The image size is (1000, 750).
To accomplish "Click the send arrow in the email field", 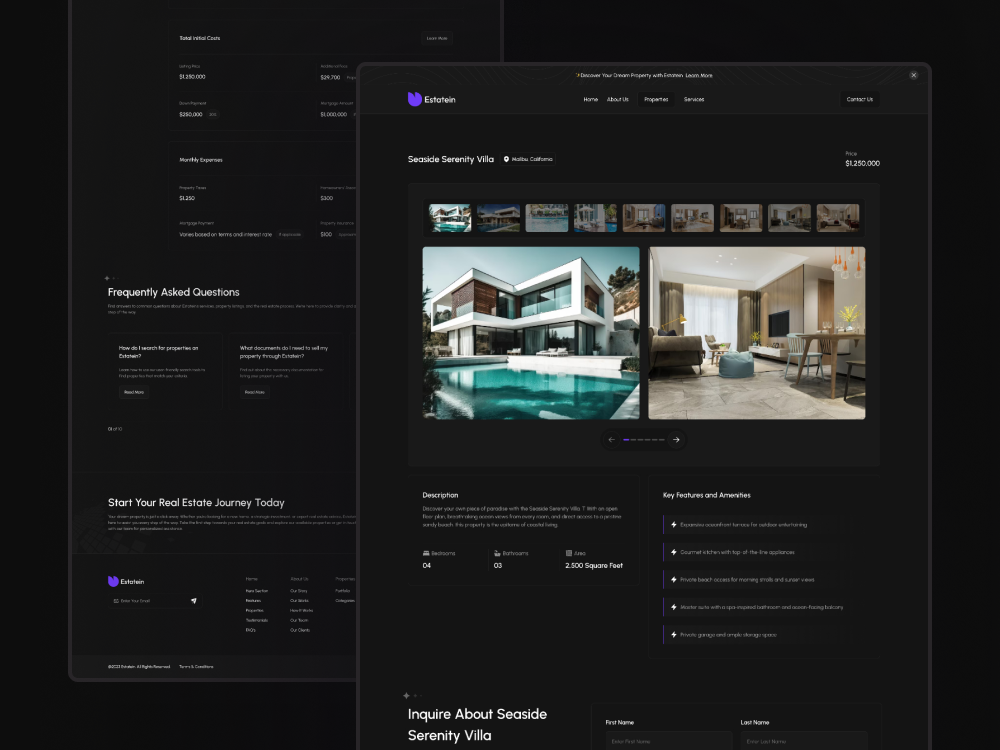I will pyautogui.click(x=193, y=601).
